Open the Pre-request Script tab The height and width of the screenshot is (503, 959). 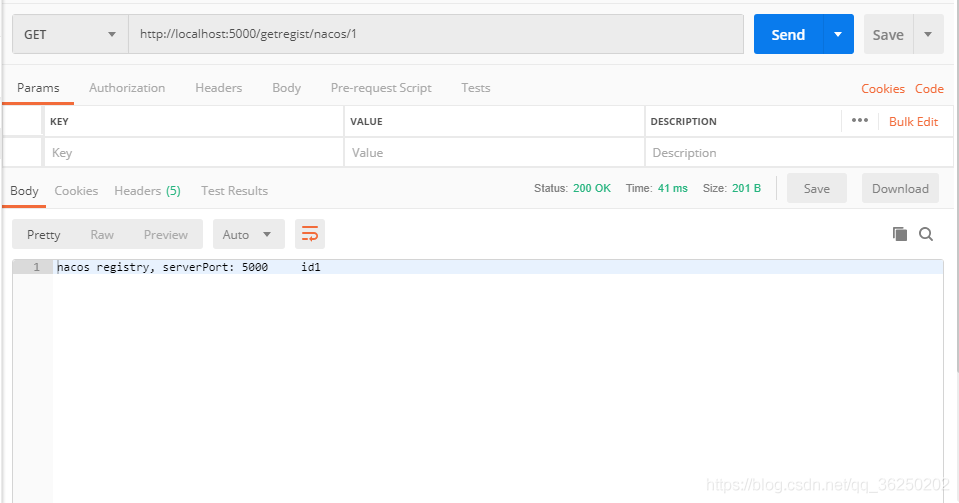click(381, 88)
